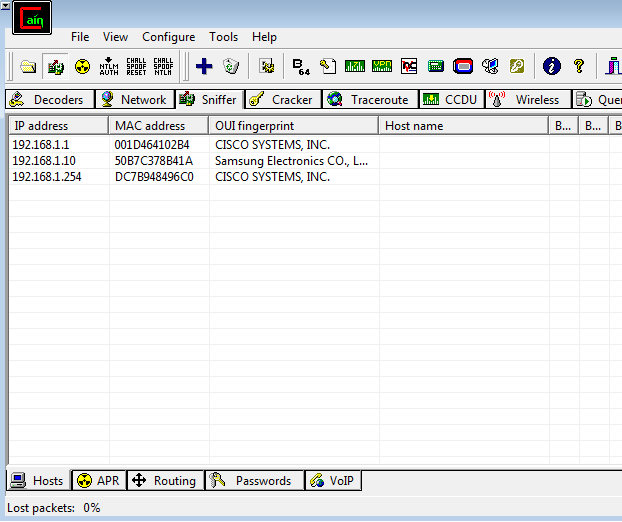Sort by the IP address column header

pos(59,126)
